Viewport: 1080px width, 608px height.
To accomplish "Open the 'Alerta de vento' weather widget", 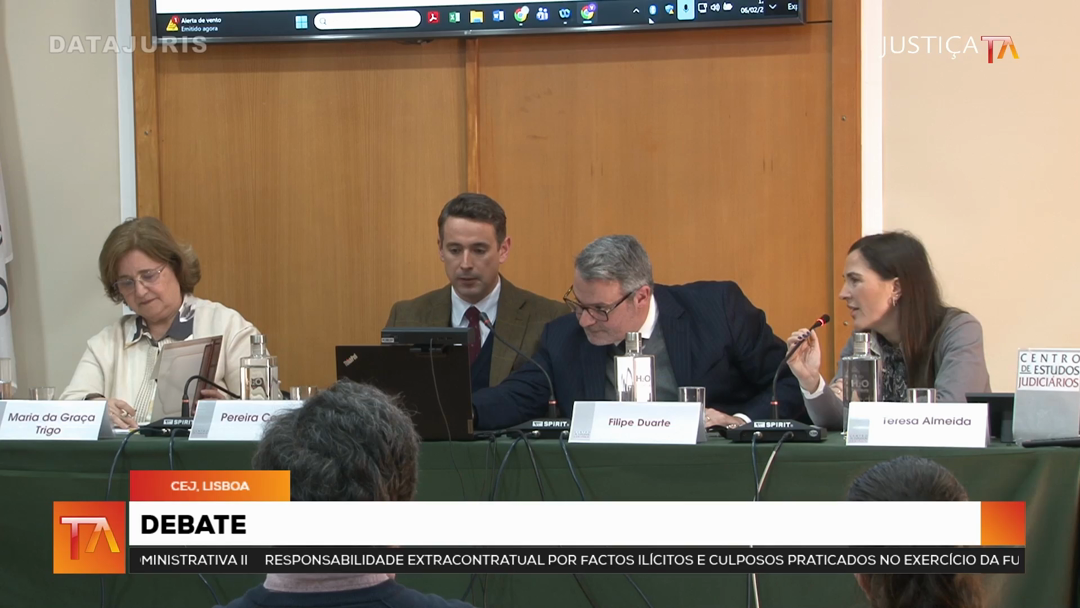I will point(195,24).
